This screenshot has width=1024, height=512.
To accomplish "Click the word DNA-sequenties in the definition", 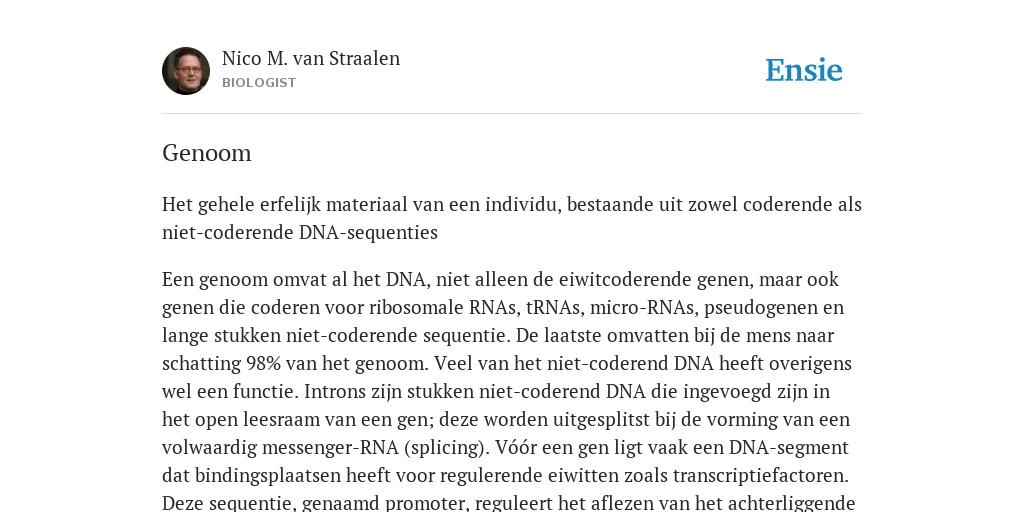I will tap(368, 232).
